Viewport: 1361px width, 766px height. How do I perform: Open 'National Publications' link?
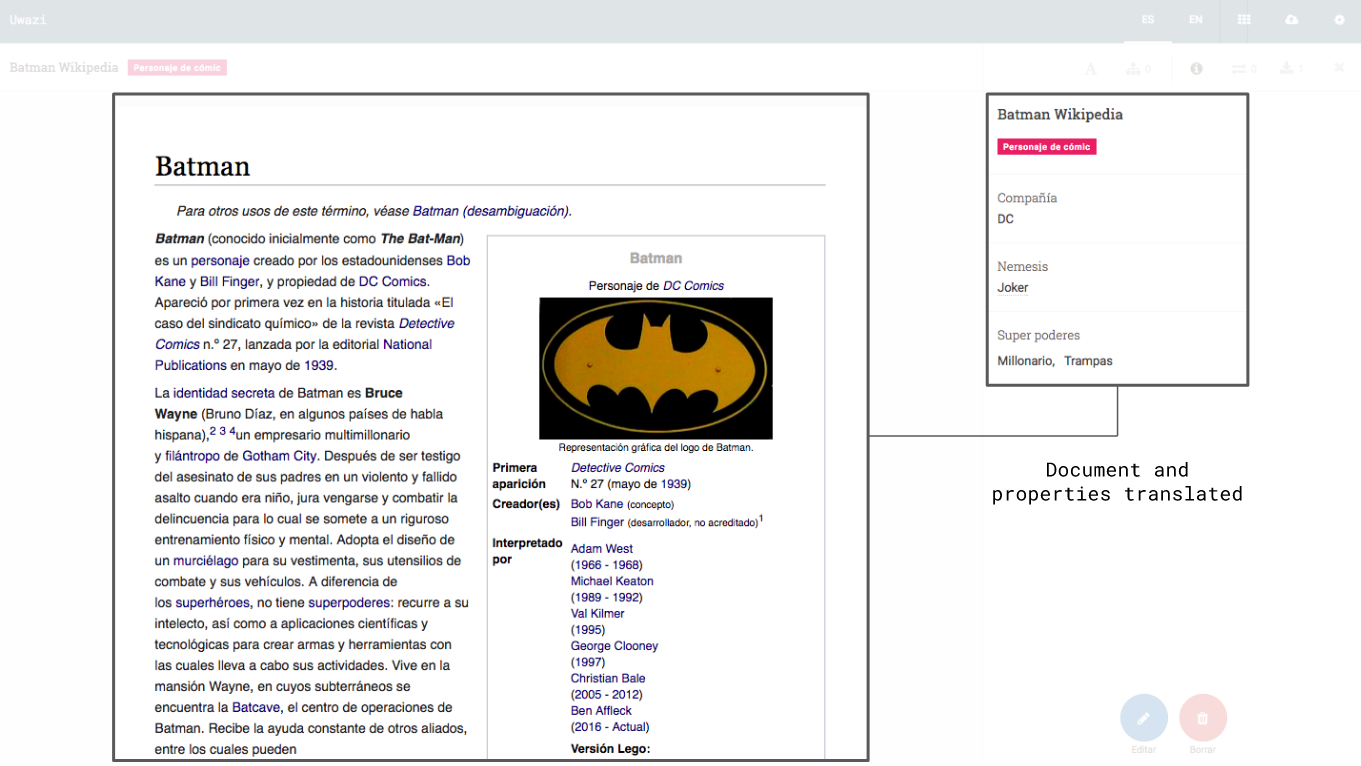pyautogui.click(x=293, y=354)
